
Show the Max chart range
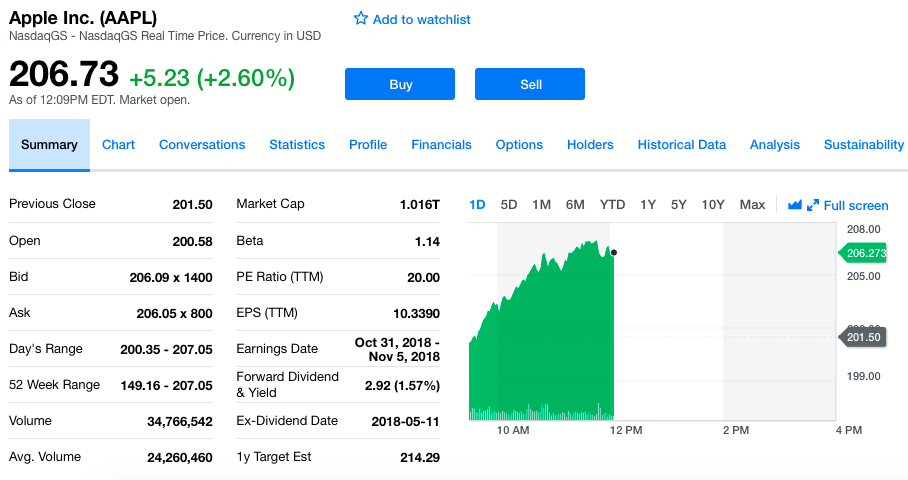tap(752, 205)
